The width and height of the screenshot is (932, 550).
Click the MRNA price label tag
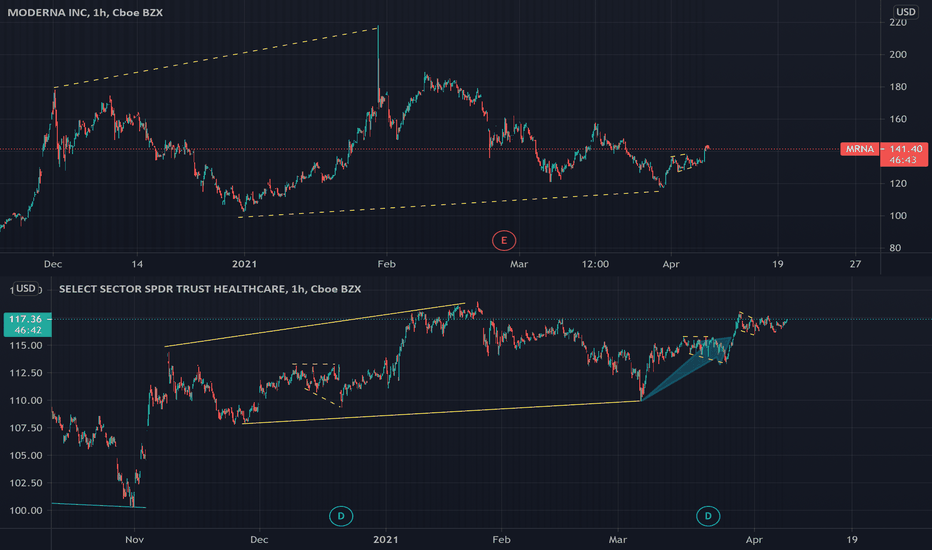click(x=859, y=149)
